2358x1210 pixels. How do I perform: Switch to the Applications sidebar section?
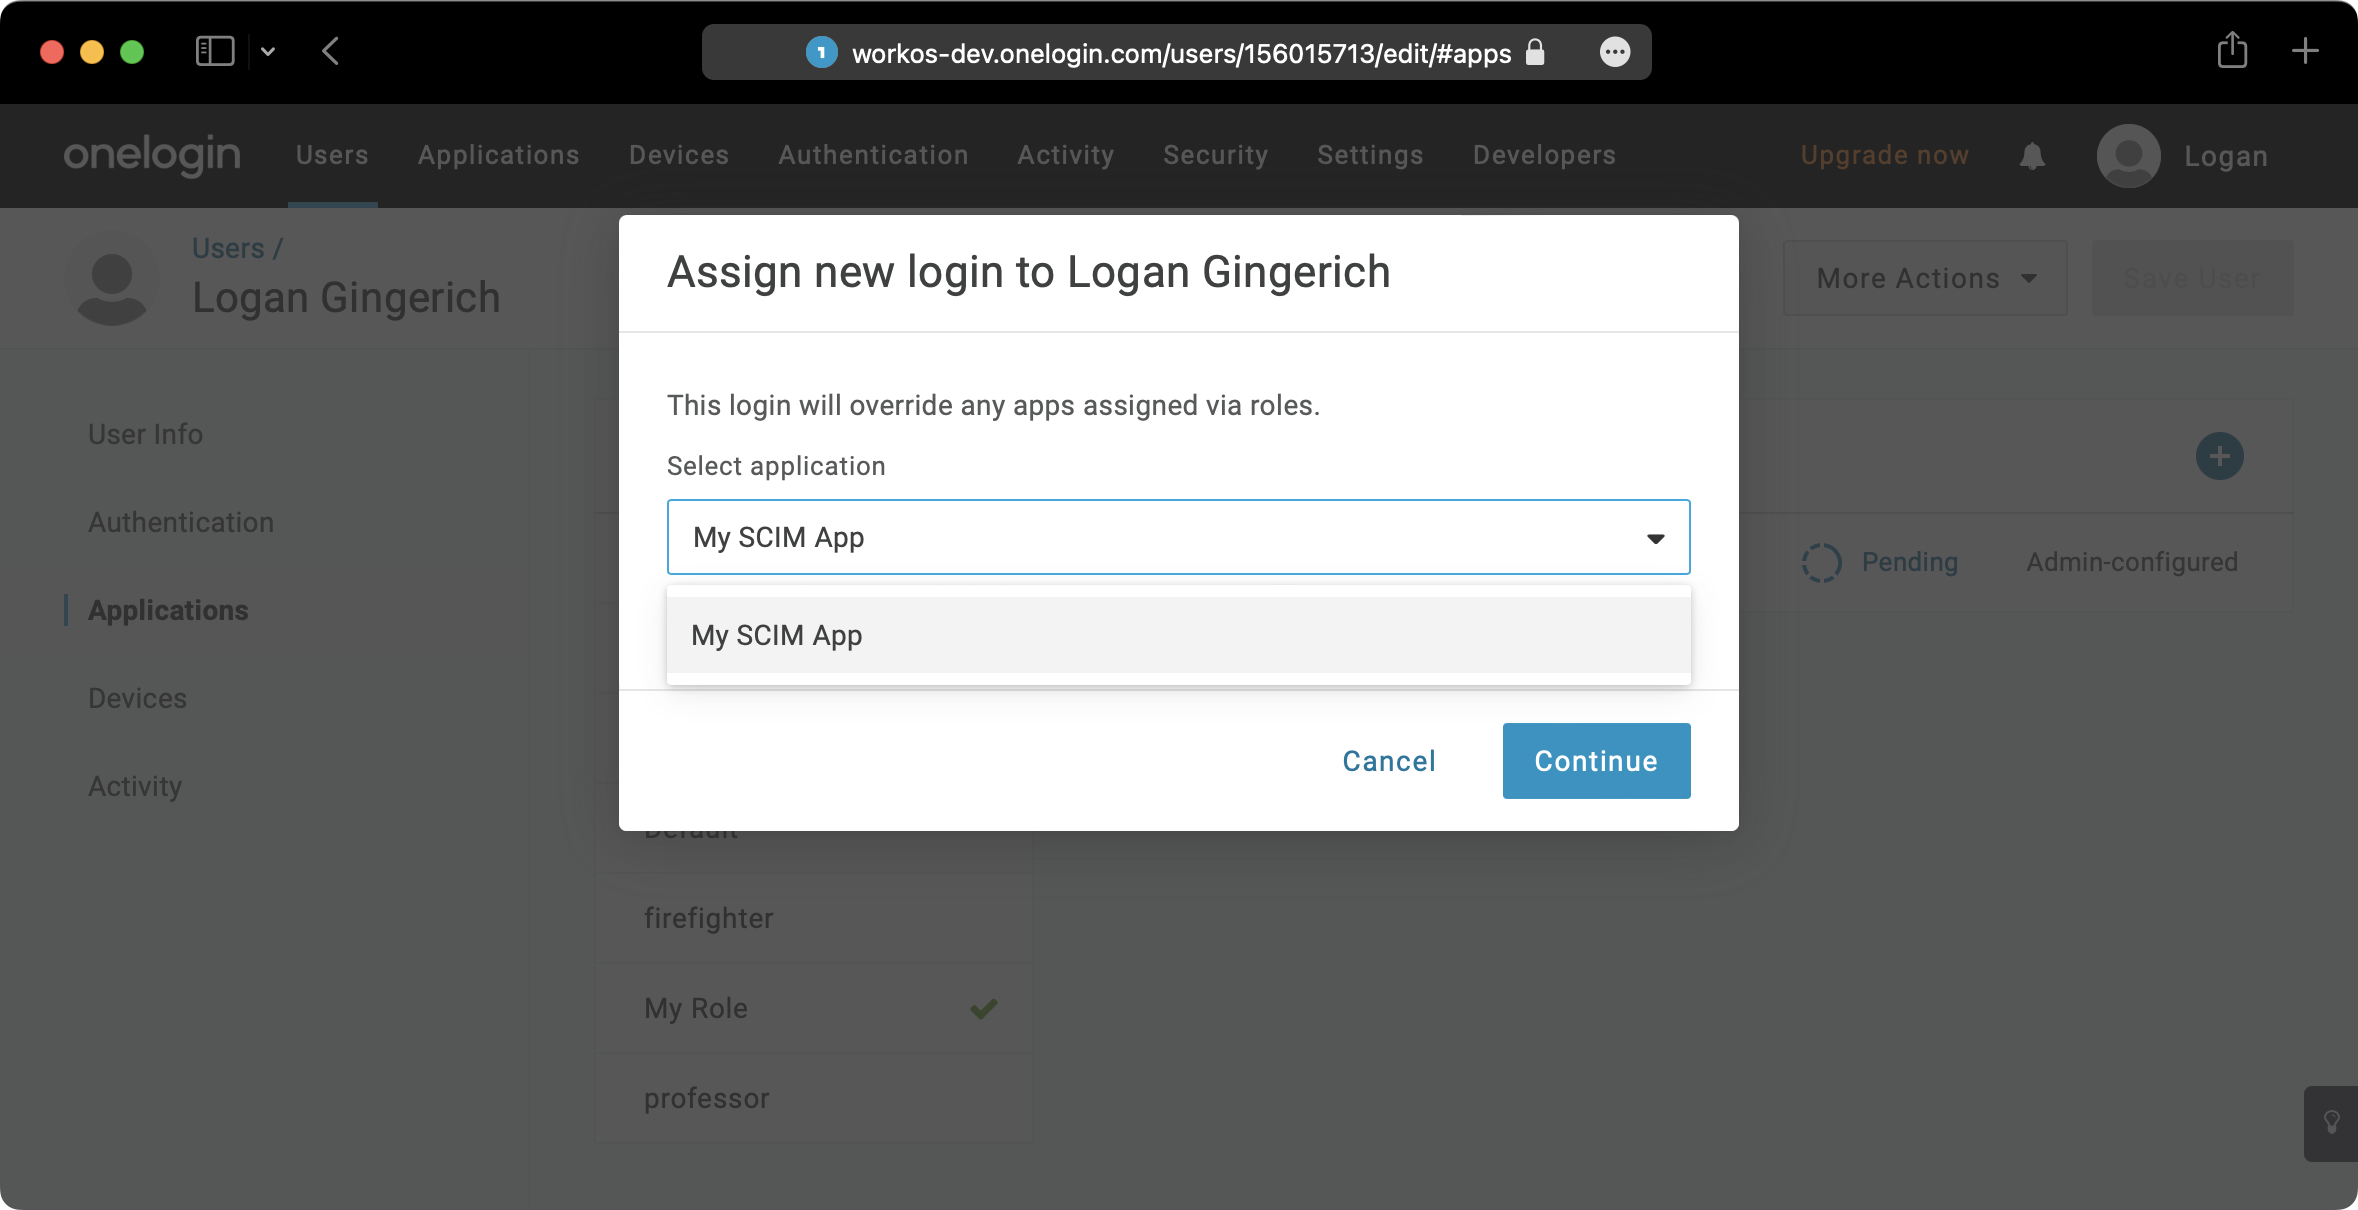click(168, 610)
